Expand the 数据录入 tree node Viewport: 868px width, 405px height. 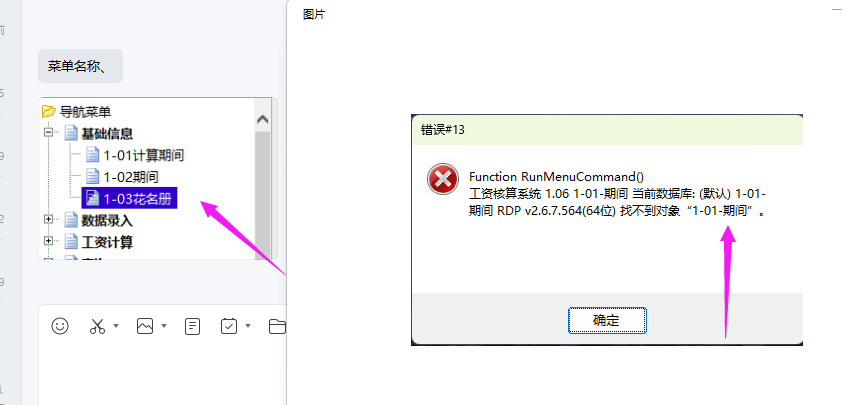coord(49,220)
